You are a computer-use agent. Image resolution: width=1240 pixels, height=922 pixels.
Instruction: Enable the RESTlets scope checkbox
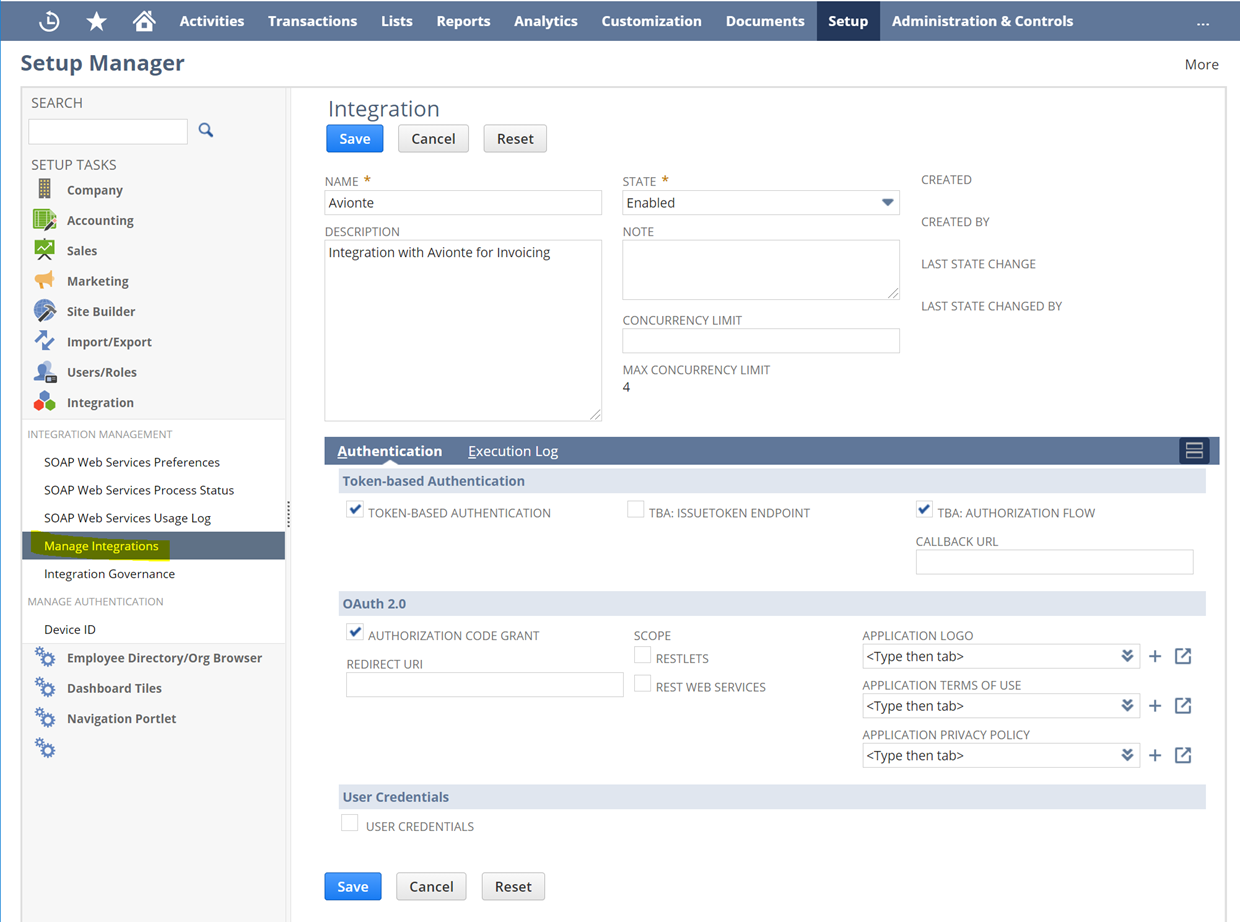point(642,656)
